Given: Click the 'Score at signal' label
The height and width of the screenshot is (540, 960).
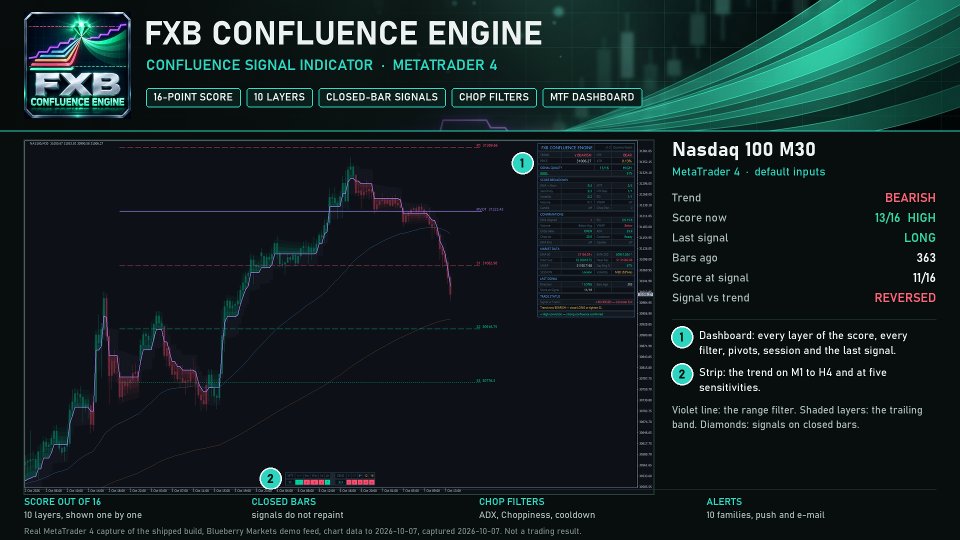Looking at the screenshot, I should coord(710,278).
